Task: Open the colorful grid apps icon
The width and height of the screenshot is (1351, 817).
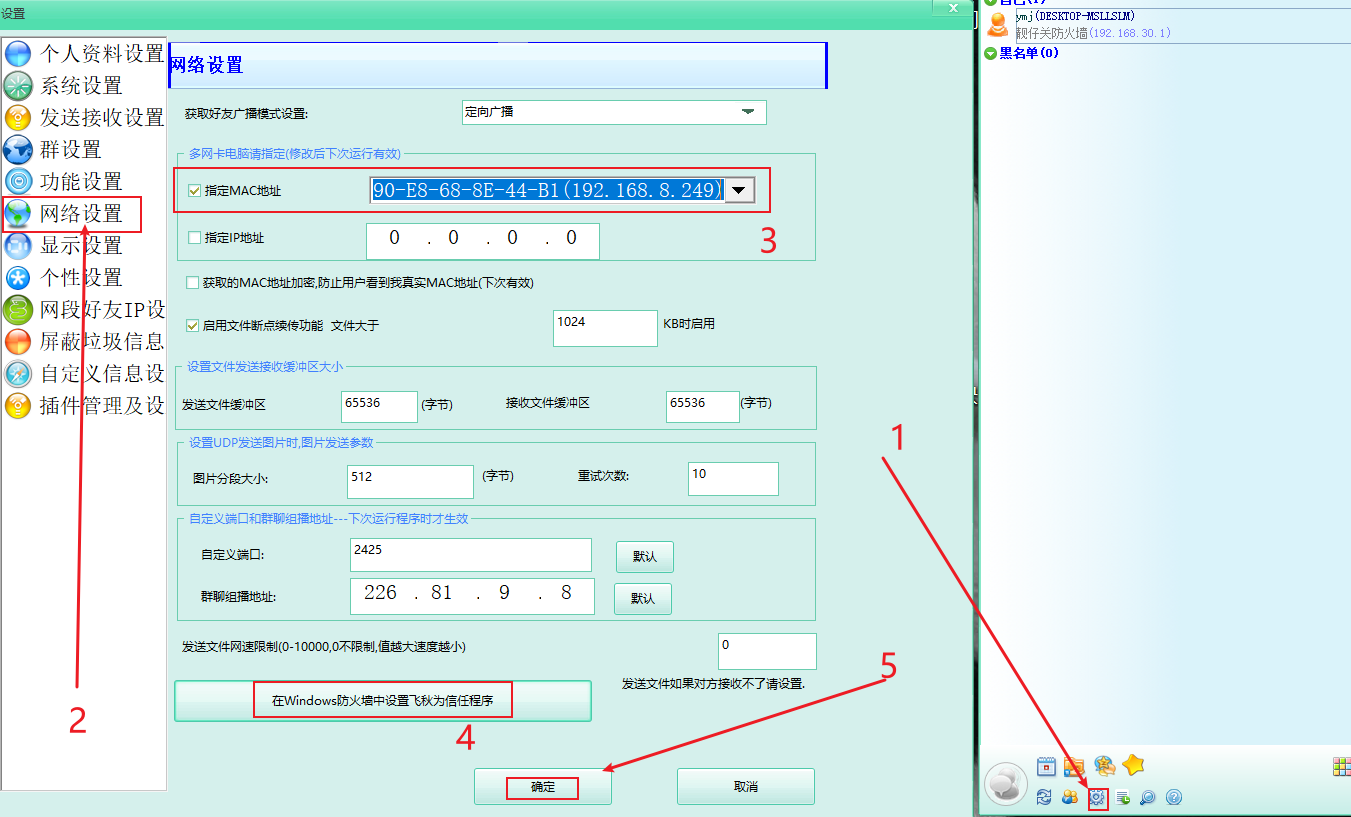Action: (1342, 766)
